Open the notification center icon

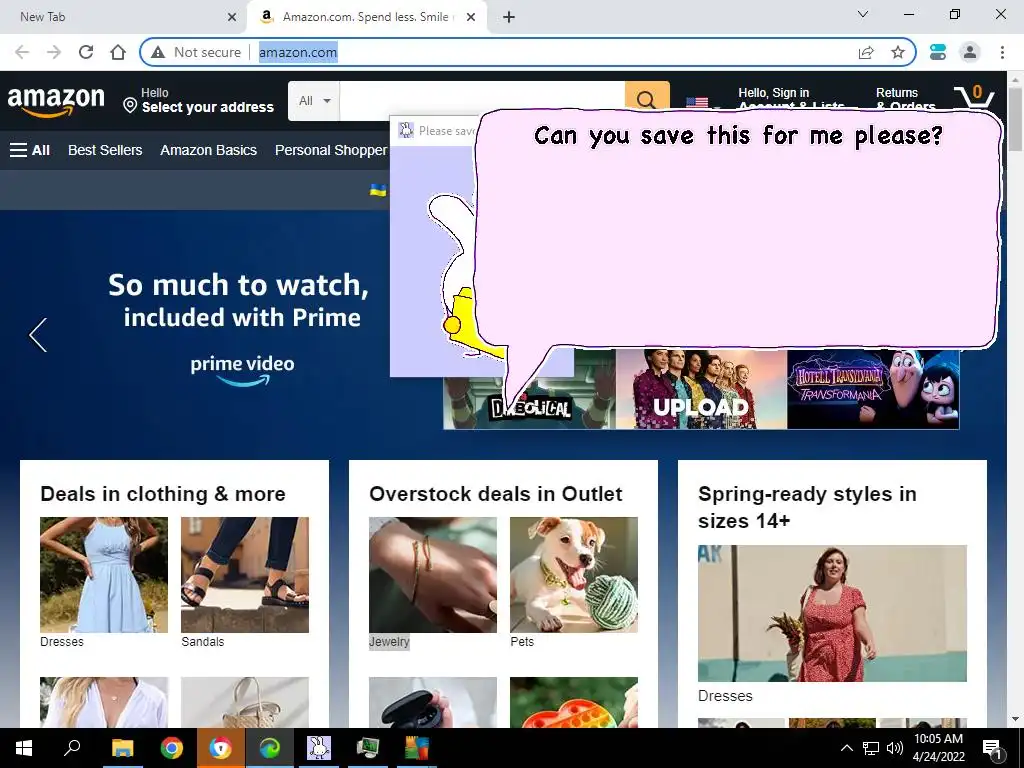click(x=993, y=748)
